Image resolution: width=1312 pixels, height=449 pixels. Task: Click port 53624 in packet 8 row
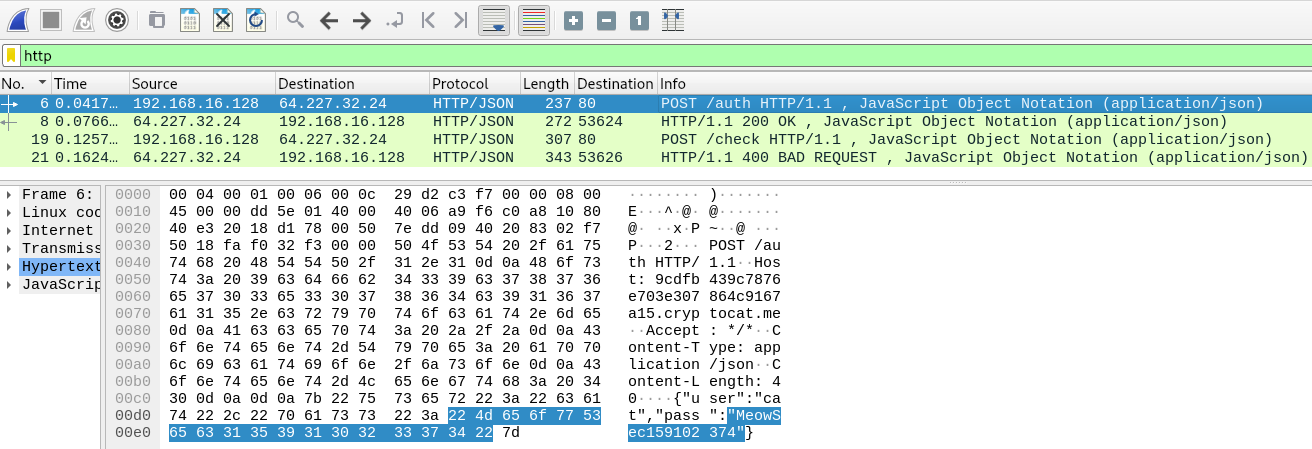(598, 121)
